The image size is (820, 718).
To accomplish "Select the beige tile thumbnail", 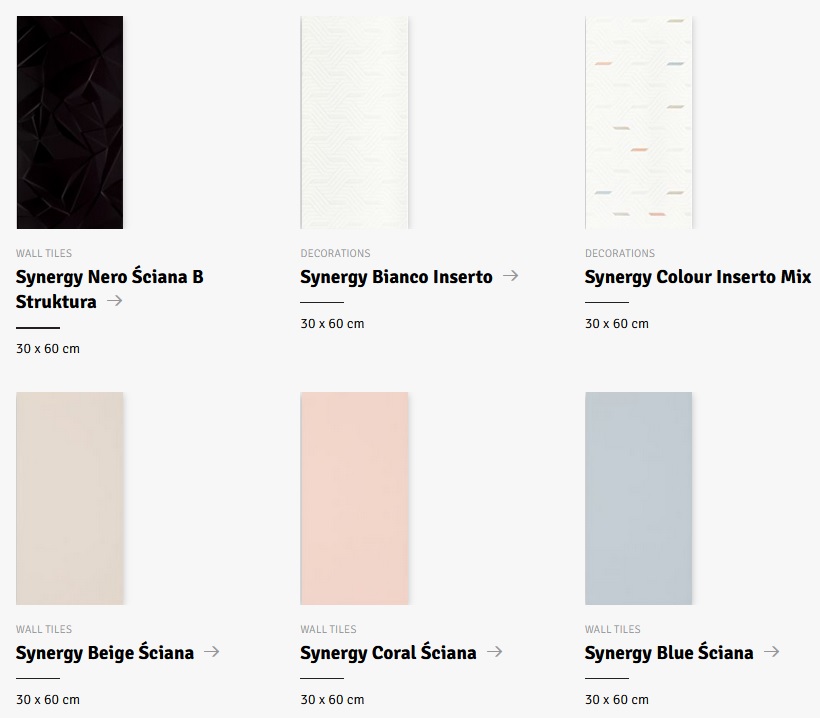I will pyautogui.click(x=70, y=498).
